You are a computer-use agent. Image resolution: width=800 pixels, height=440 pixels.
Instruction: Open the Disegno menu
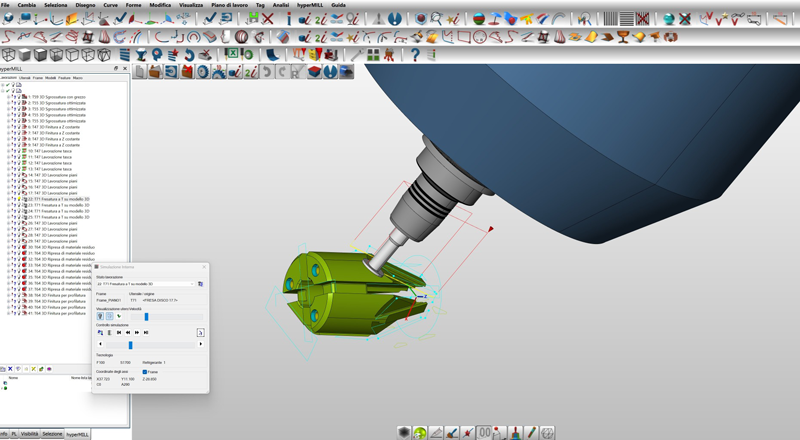click(85, 5)
